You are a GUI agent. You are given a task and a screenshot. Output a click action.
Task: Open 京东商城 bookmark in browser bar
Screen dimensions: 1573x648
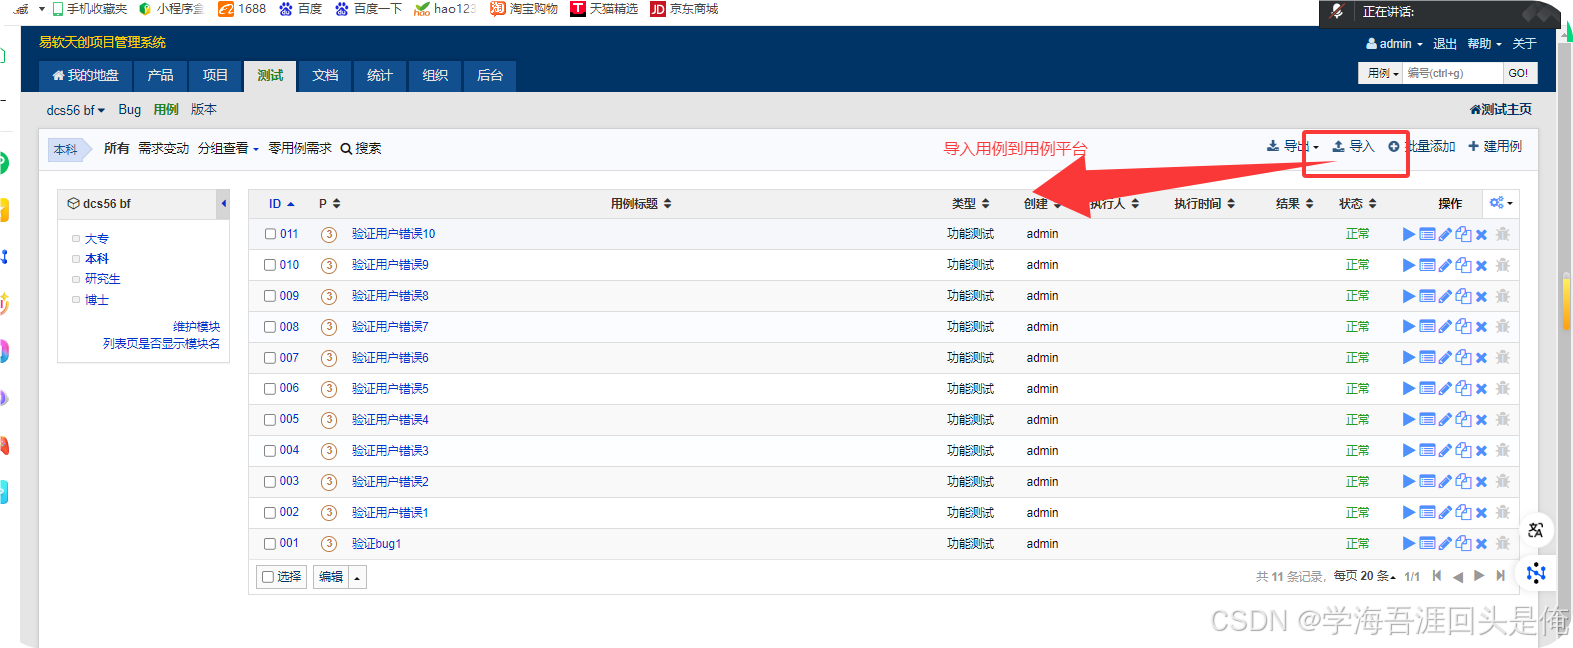click(685, 9)
